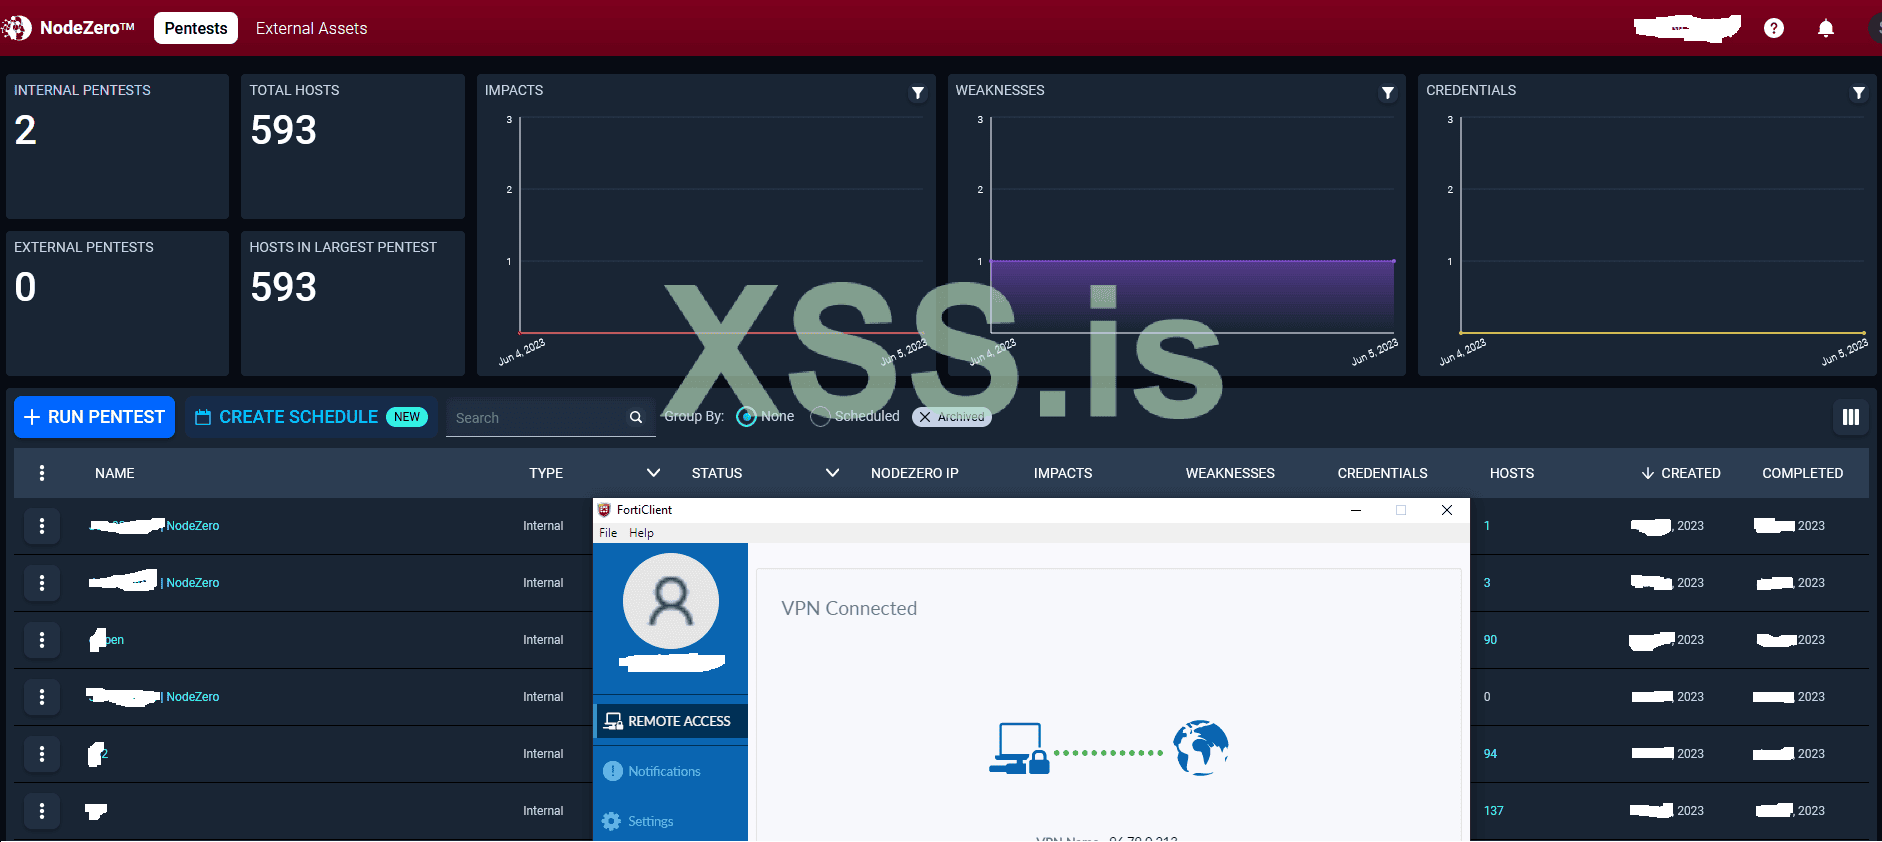Switch to the Pentests tab
Image resolution: width=1882 pixels, height=842 pixels.
point(196,28)
